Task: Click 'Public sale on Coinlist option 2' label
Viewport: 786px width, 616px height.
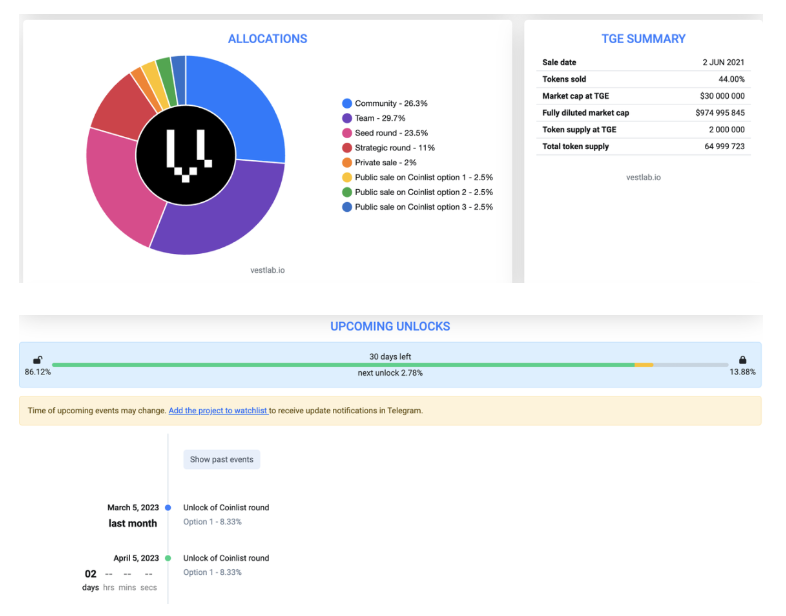Action: point(424,192)
